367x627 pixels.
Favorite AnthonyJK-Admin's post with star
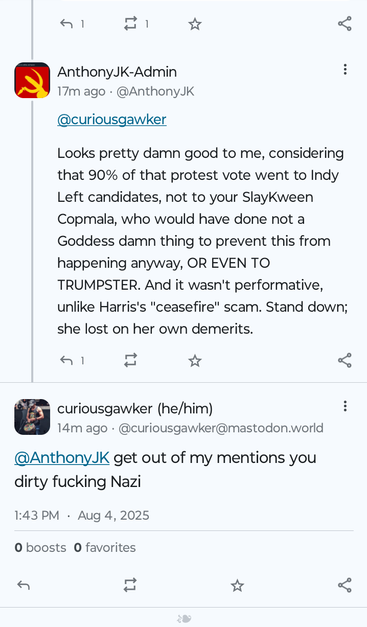(x=195, y=361)
